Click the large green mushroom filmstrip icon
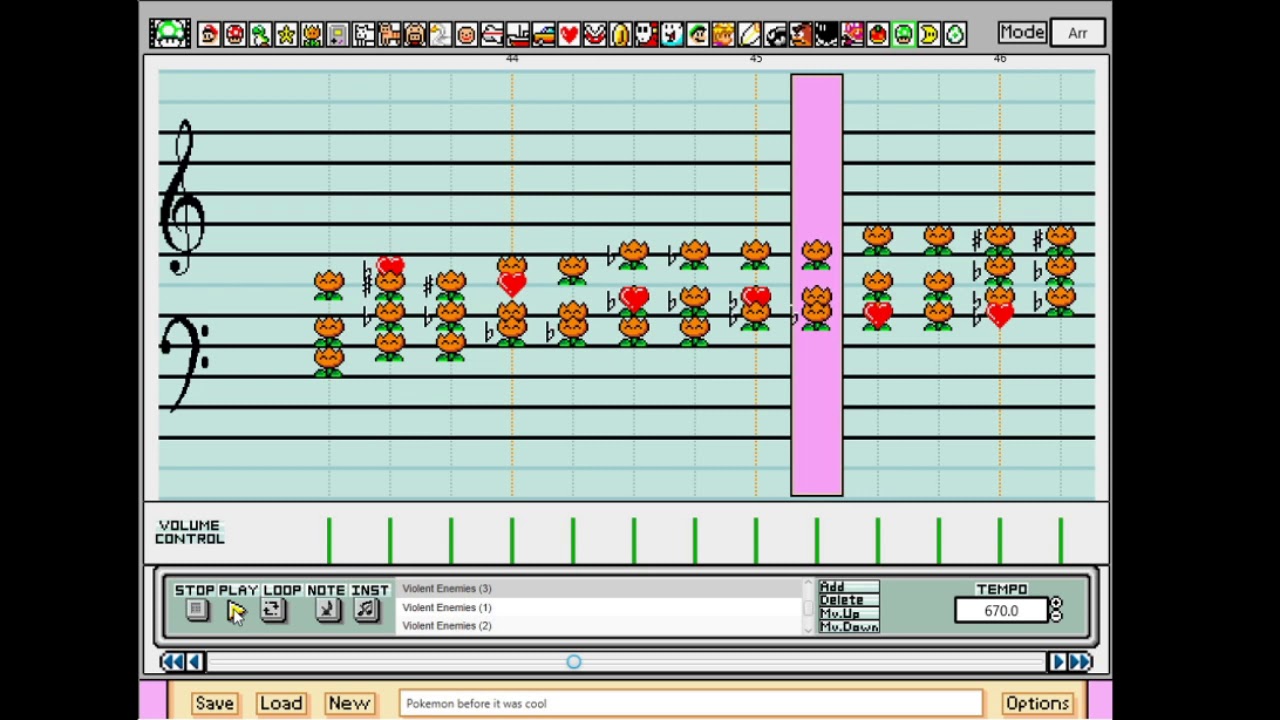 (170, 33)
